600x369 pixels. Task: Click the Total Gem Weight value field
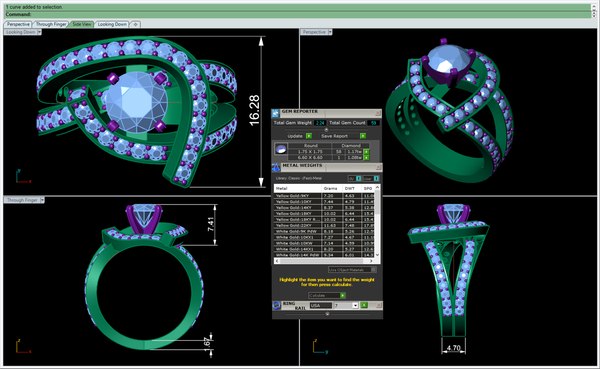pos(320,123)
